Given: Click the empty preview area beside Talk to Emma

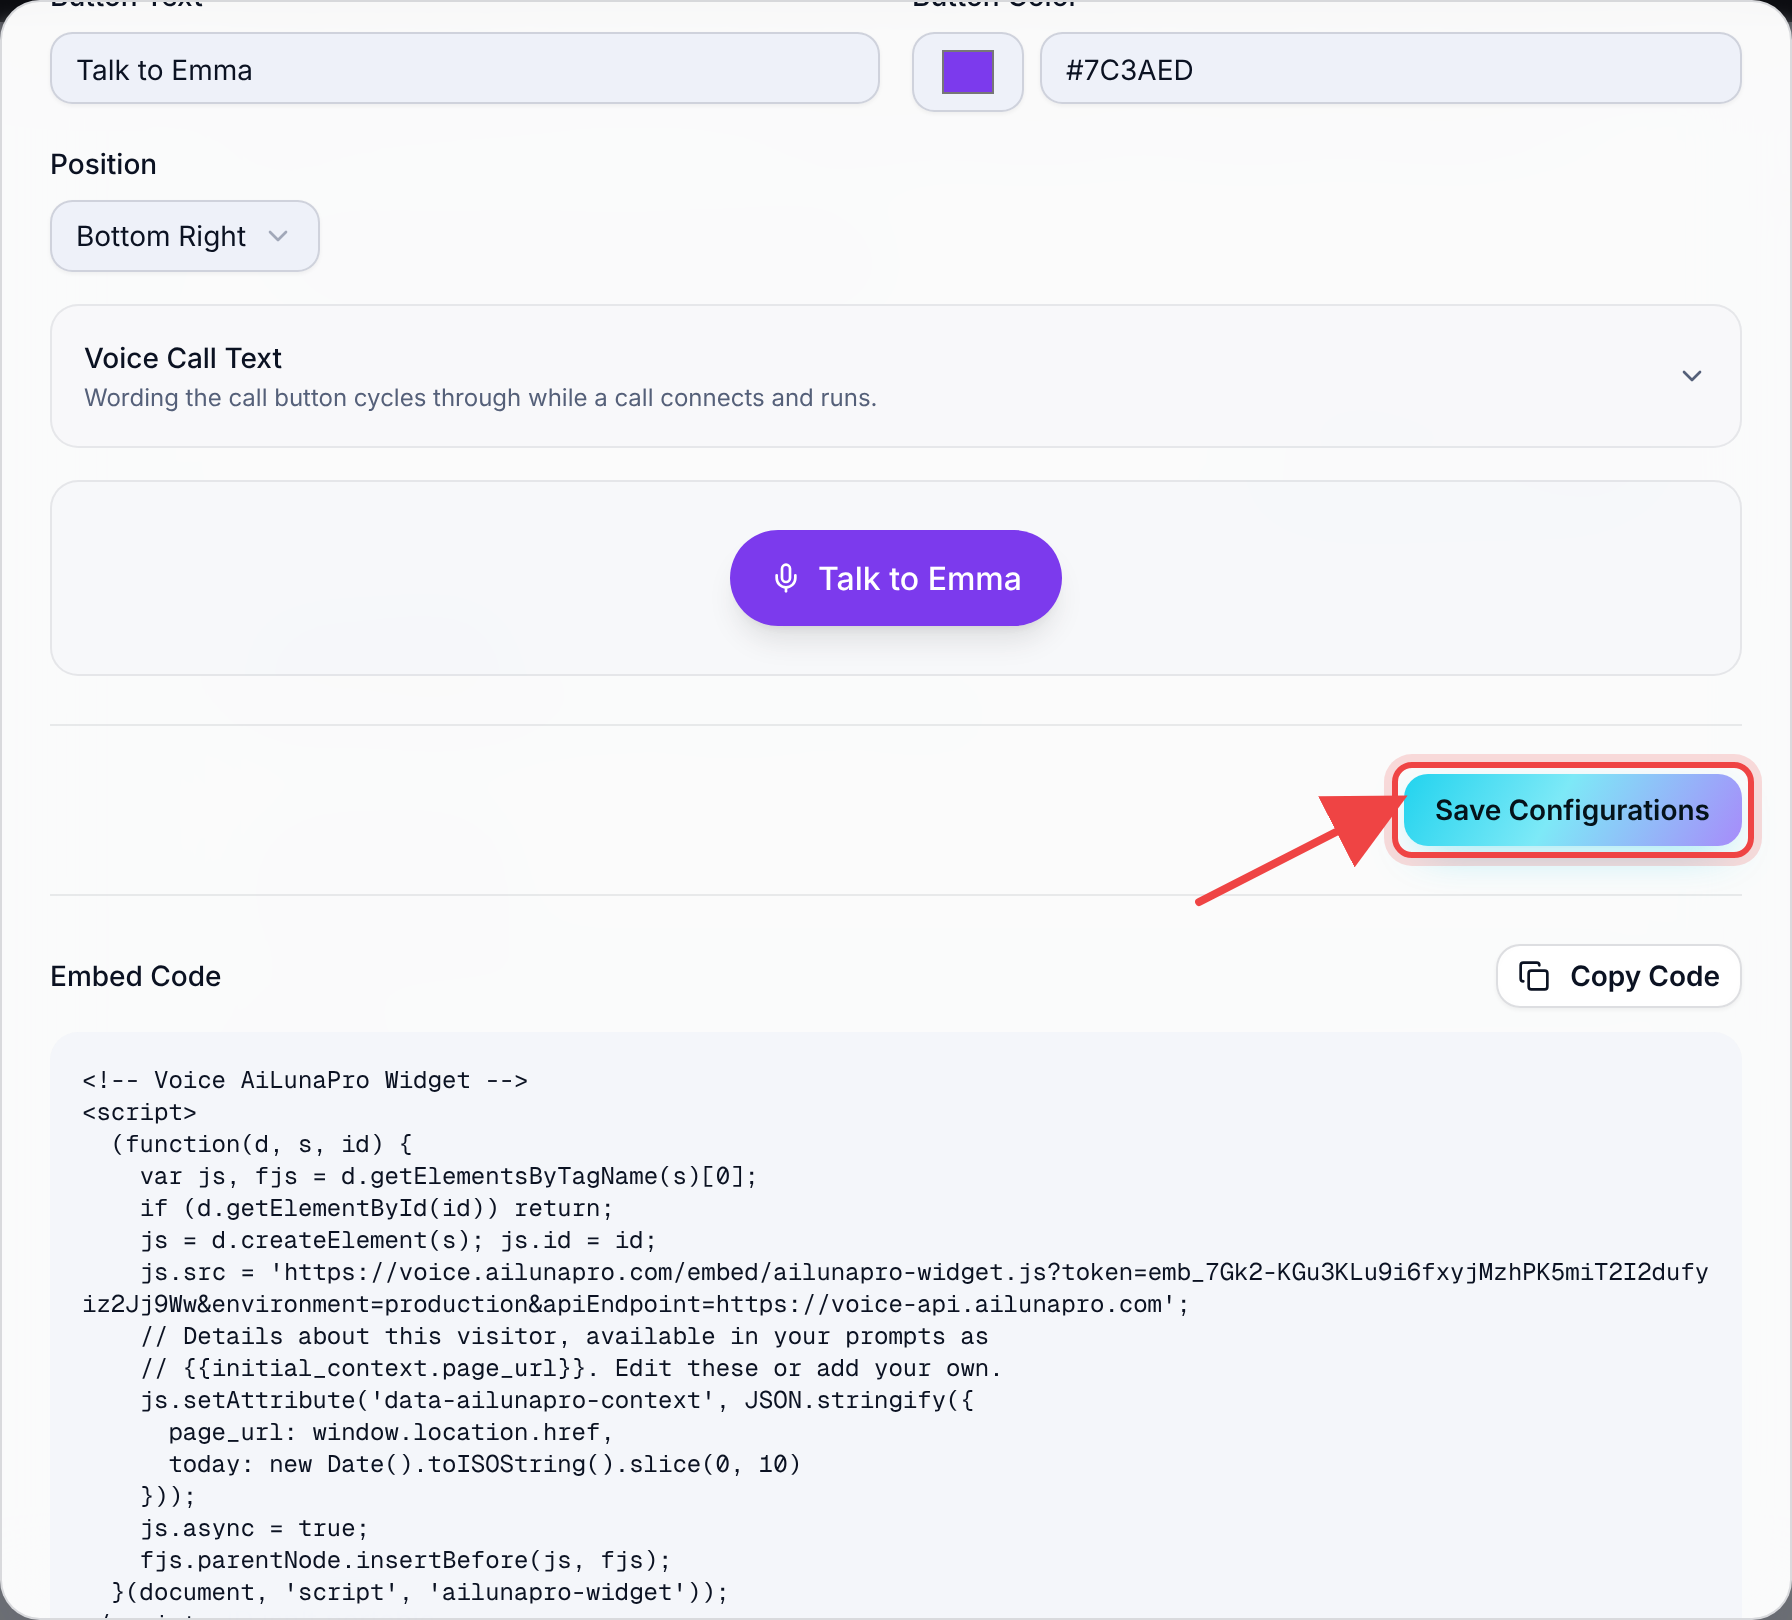Looking at the screenshot, I should point(1400,578).
